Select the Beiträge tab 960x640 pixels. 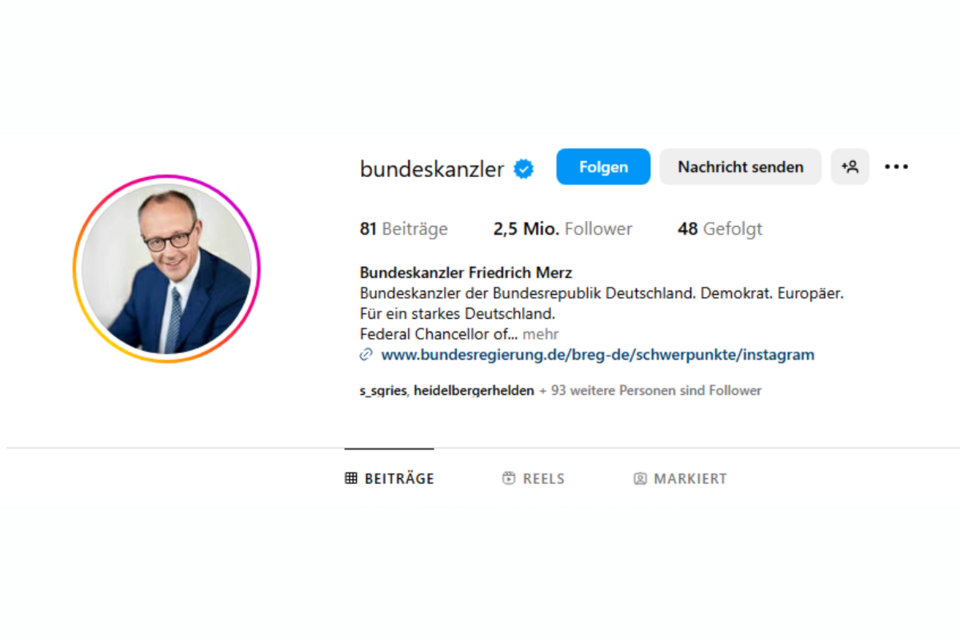(389, 478)
